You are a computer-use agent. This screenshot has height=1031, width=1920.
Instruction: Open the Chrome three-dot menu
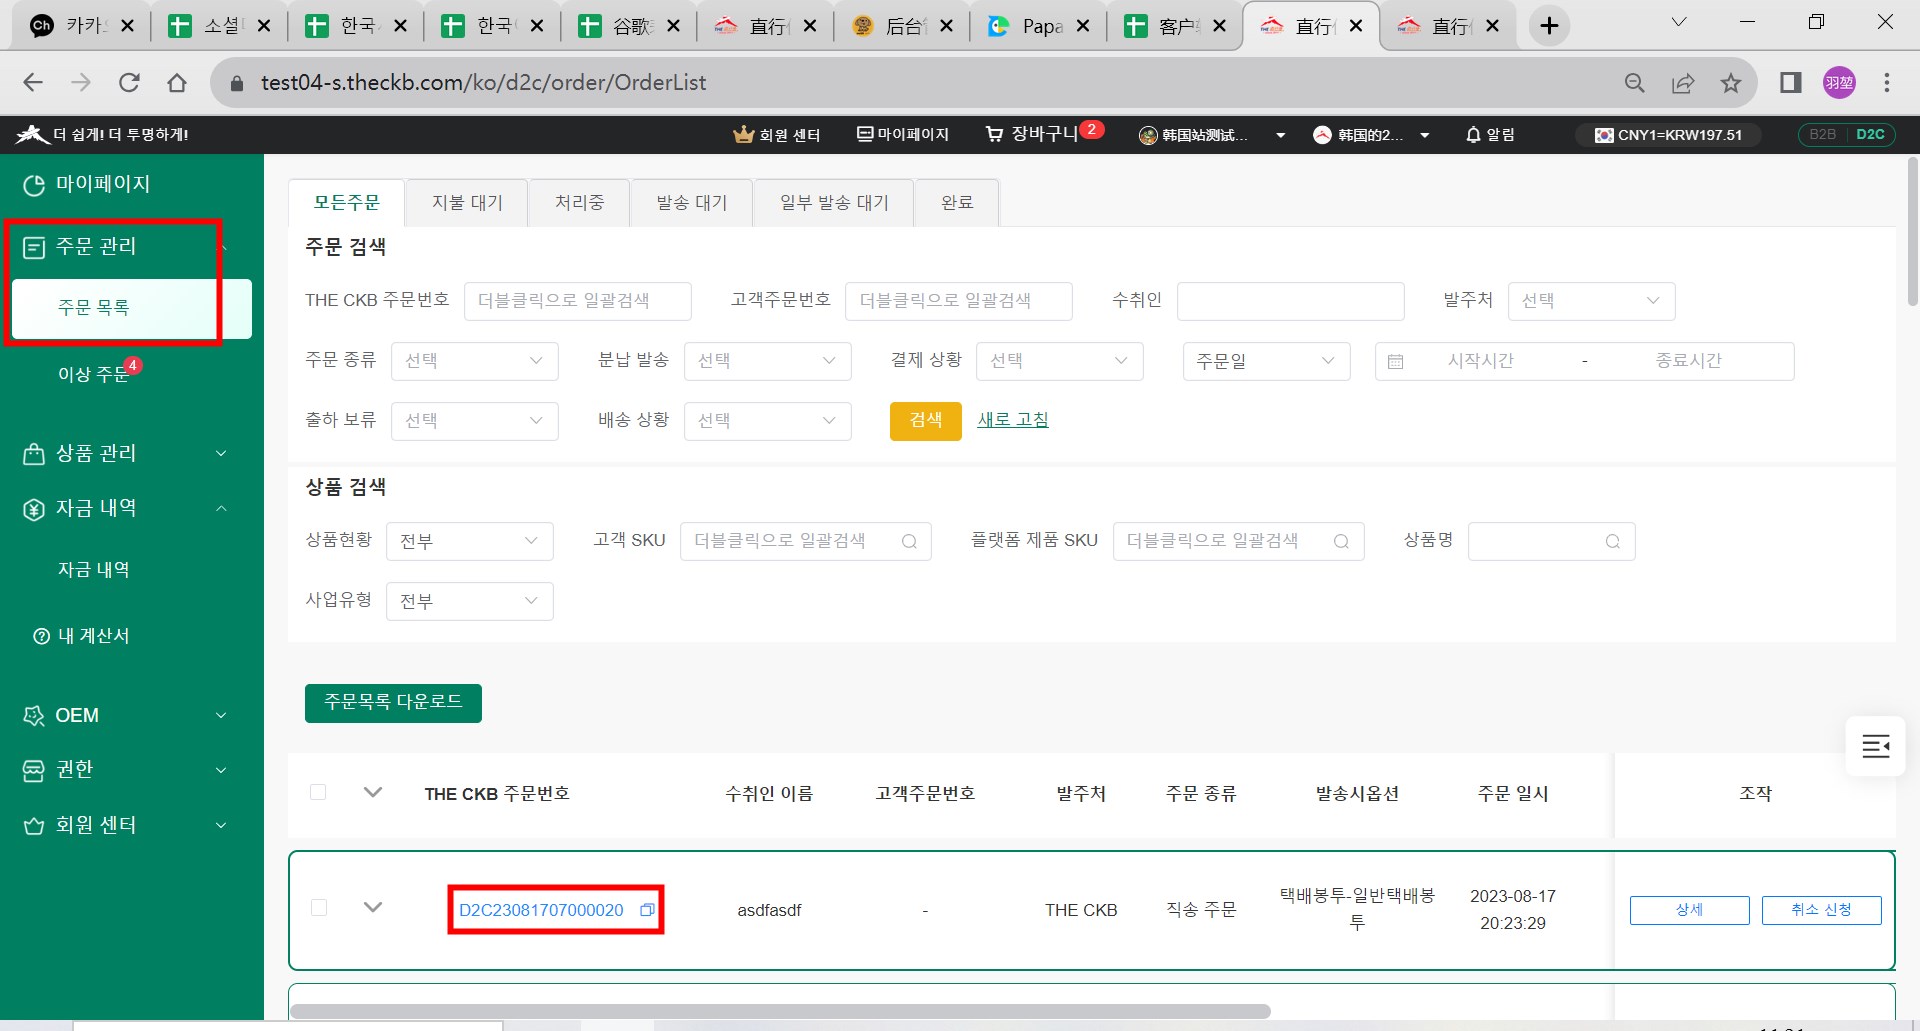(1887, 83)
